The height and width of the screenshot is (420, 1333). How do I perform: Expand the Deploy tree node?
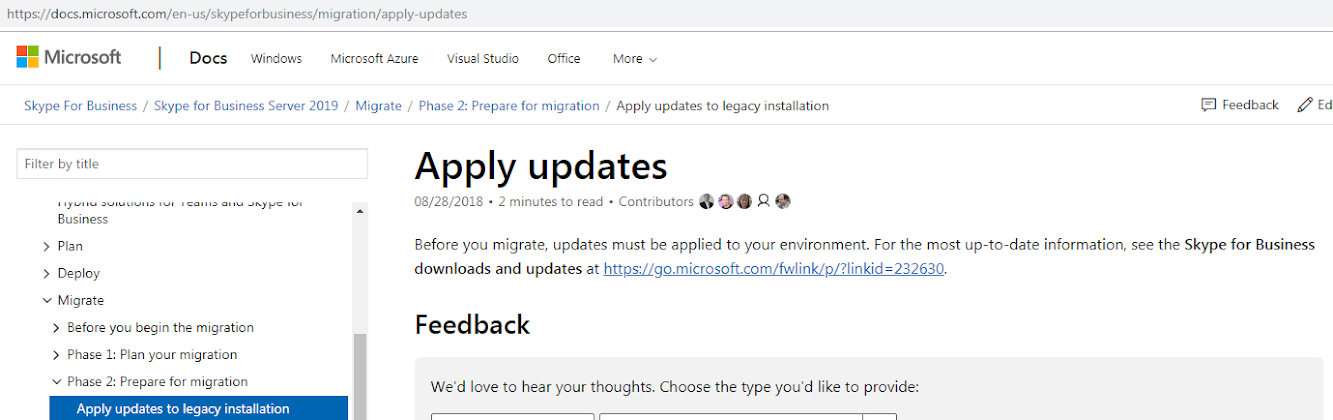click(x=47, y=273)
